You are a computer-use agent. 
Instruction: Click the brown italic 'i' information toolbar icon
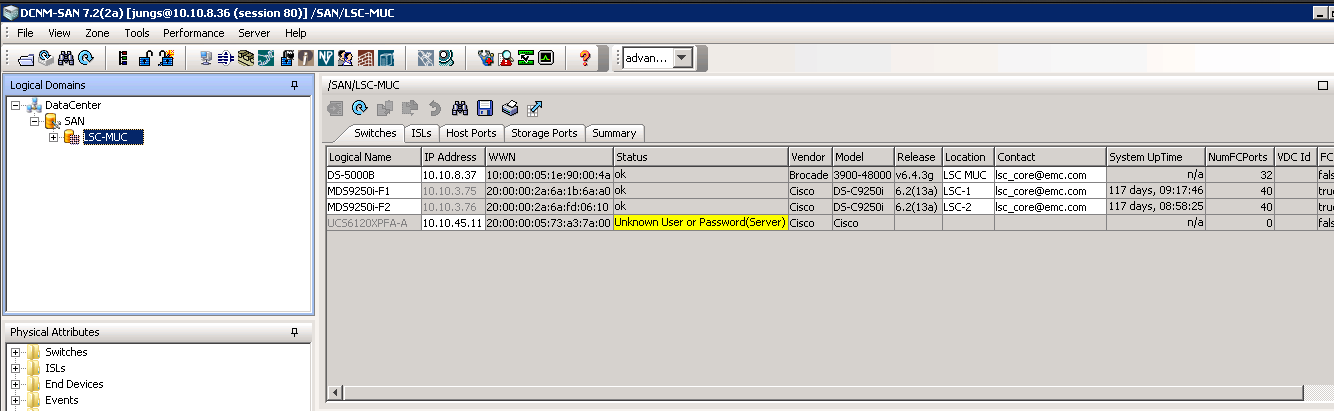[x=306, y=58]
